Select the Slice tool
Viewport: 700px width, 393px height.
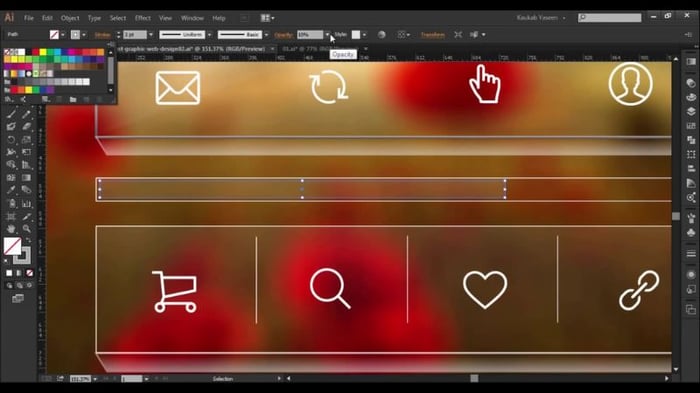26,217
